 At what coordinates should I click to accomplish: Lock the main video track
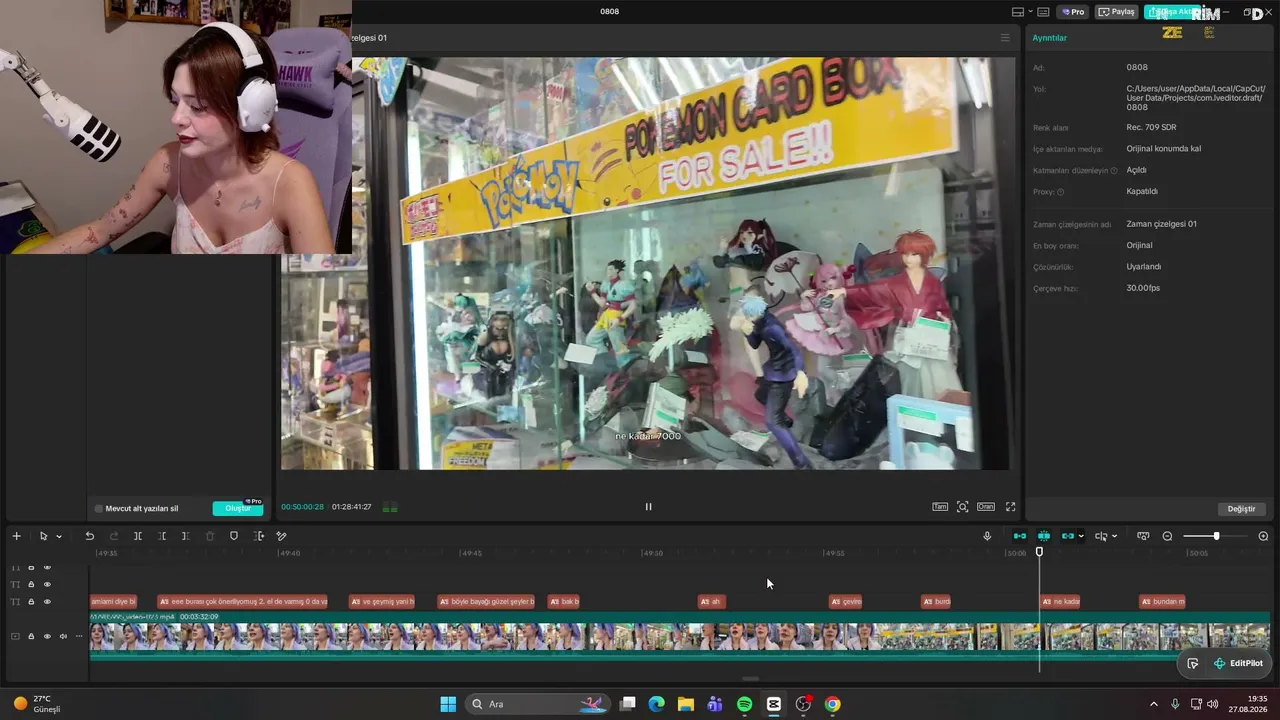[31, 636]
